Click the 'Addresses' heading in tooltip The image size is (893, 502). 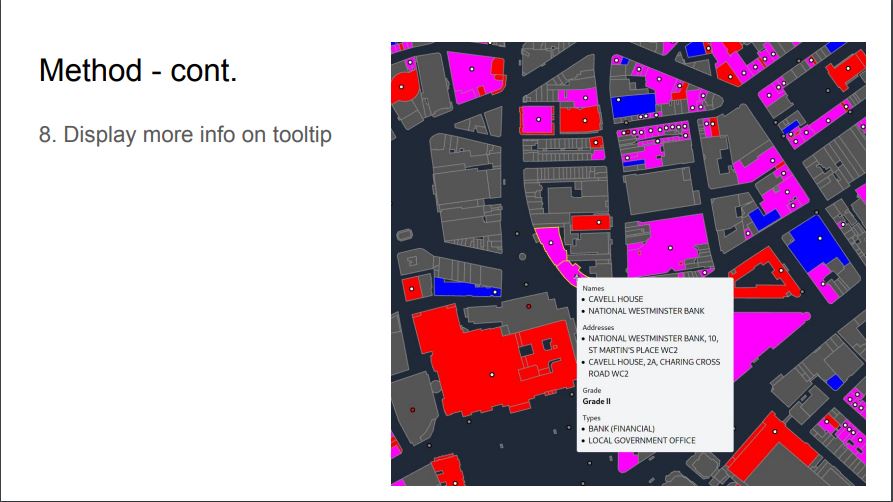click(598, 328)
